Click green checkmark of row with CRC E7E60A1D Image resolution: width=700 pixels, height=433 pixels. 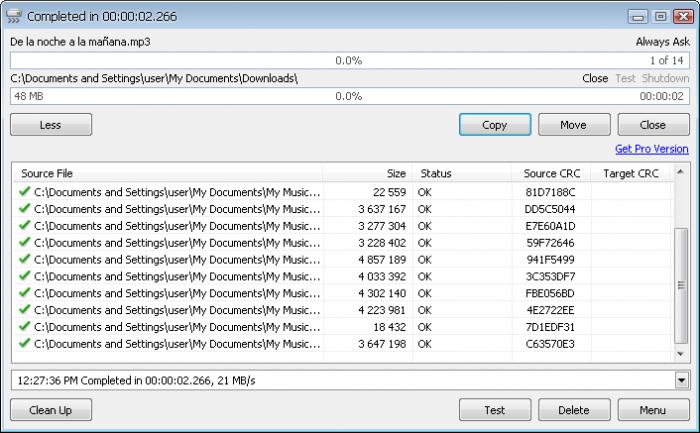[x=25, y=225]
